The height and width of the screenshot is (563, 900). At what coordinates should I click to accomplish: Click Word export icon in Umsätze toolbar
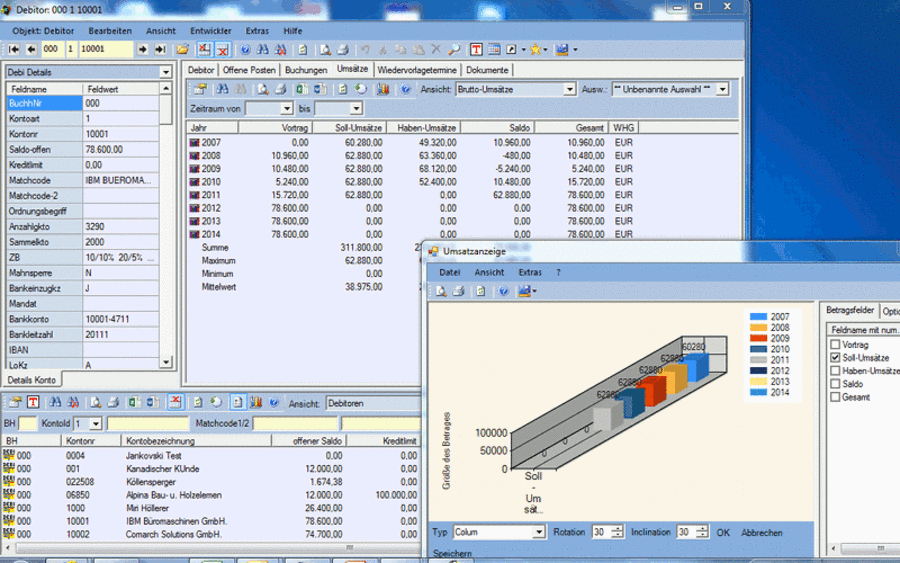coord(320,90)
